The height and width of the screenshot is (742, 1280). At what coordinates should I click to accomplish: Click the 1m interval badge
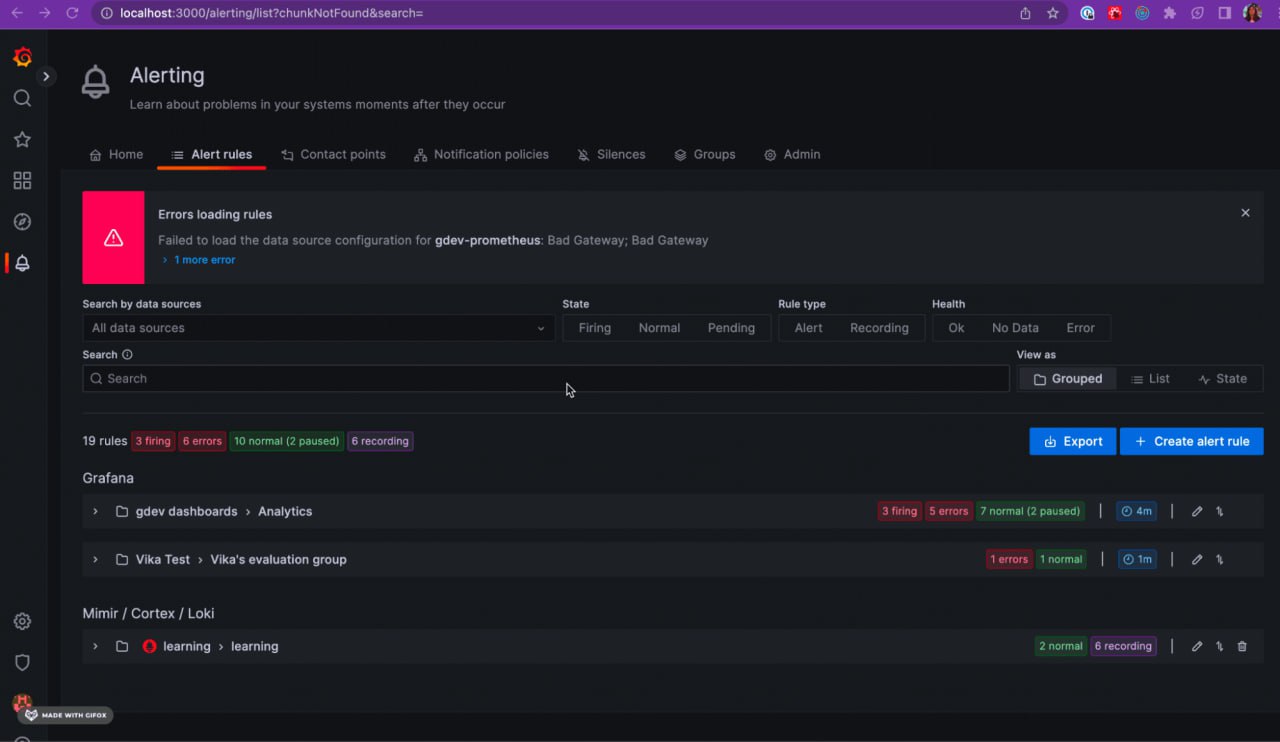(x=1136, y=559)
